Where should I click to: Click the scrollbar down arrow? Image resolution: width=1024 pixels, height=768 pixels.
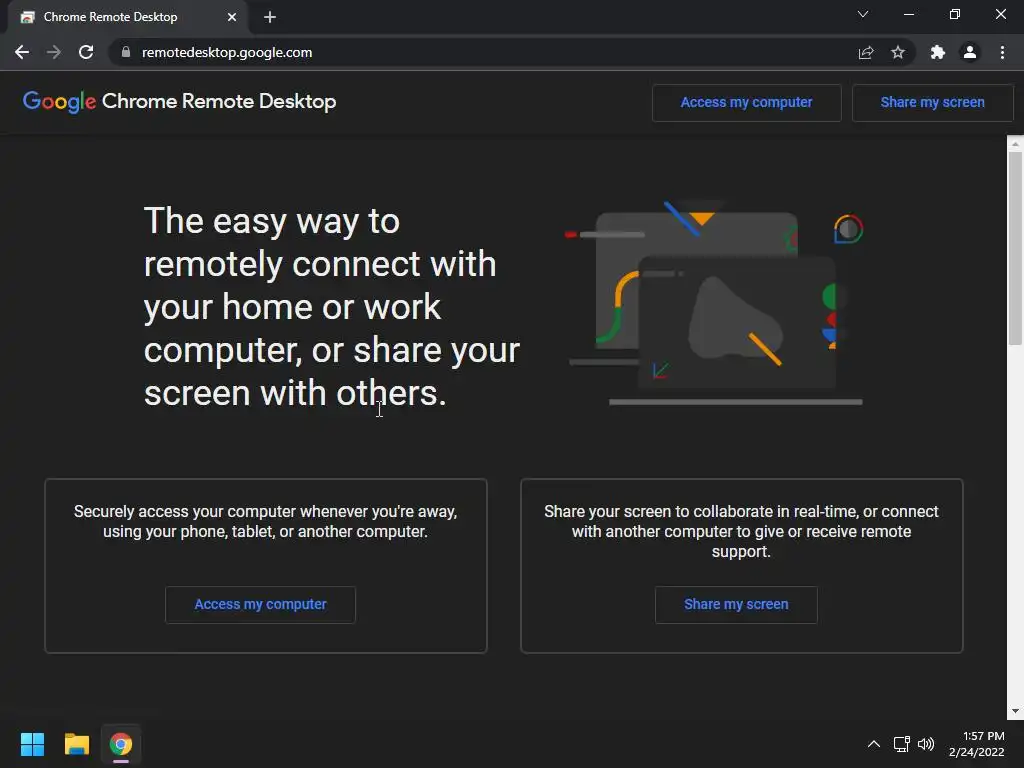click(1015, 711)
